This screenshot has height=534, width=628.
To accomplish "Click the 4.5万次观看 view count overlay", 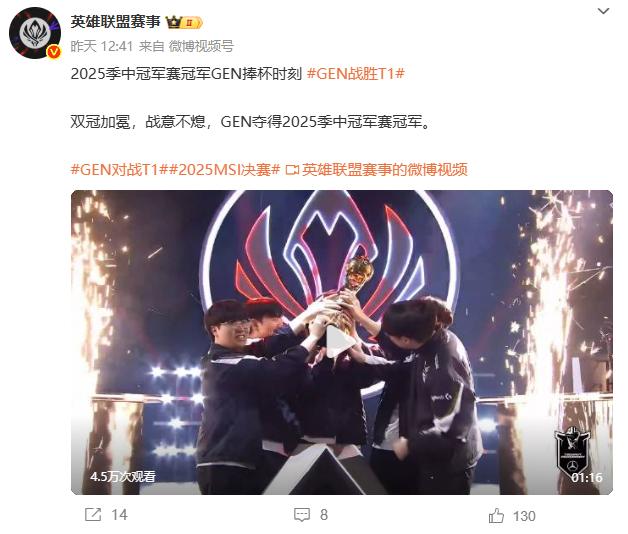I will point(123,476).
